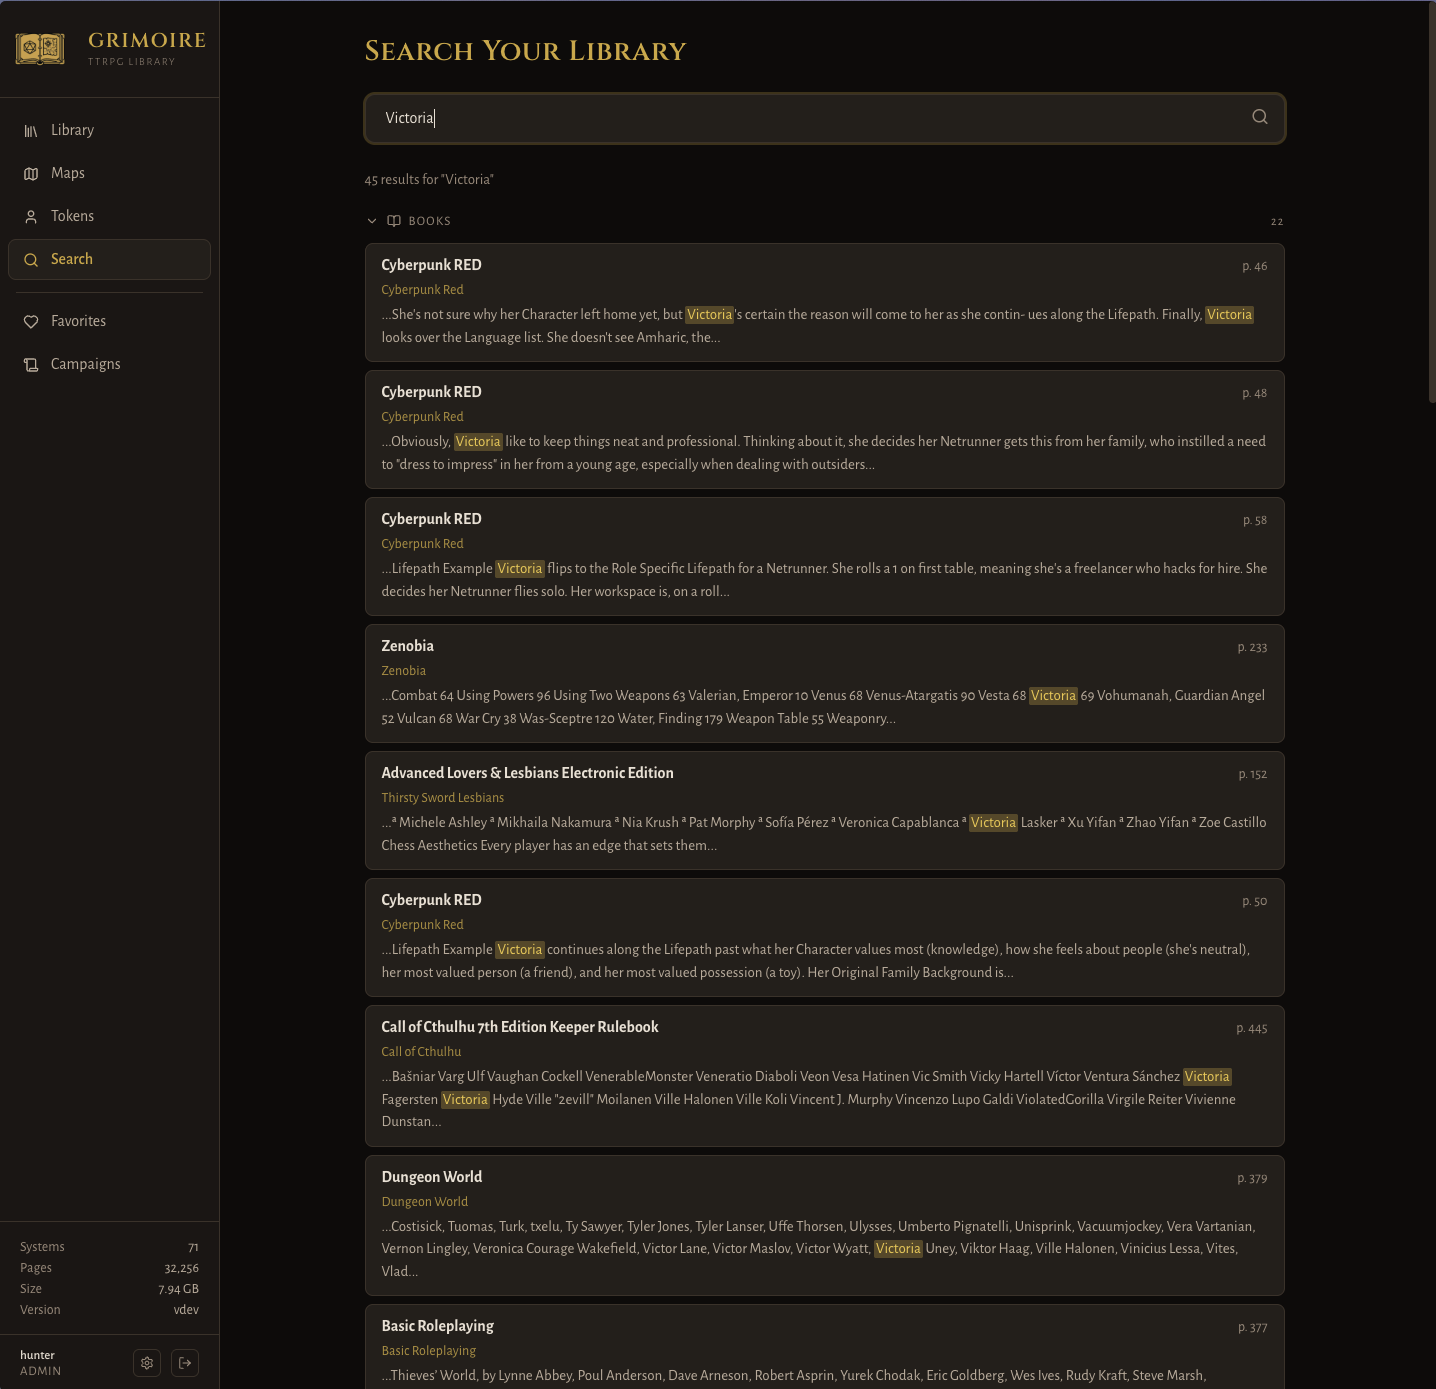This screenshot has height=1389, width=1436.
Task: Collapse the Books results section chevron
Action: (x=372, y=221)
